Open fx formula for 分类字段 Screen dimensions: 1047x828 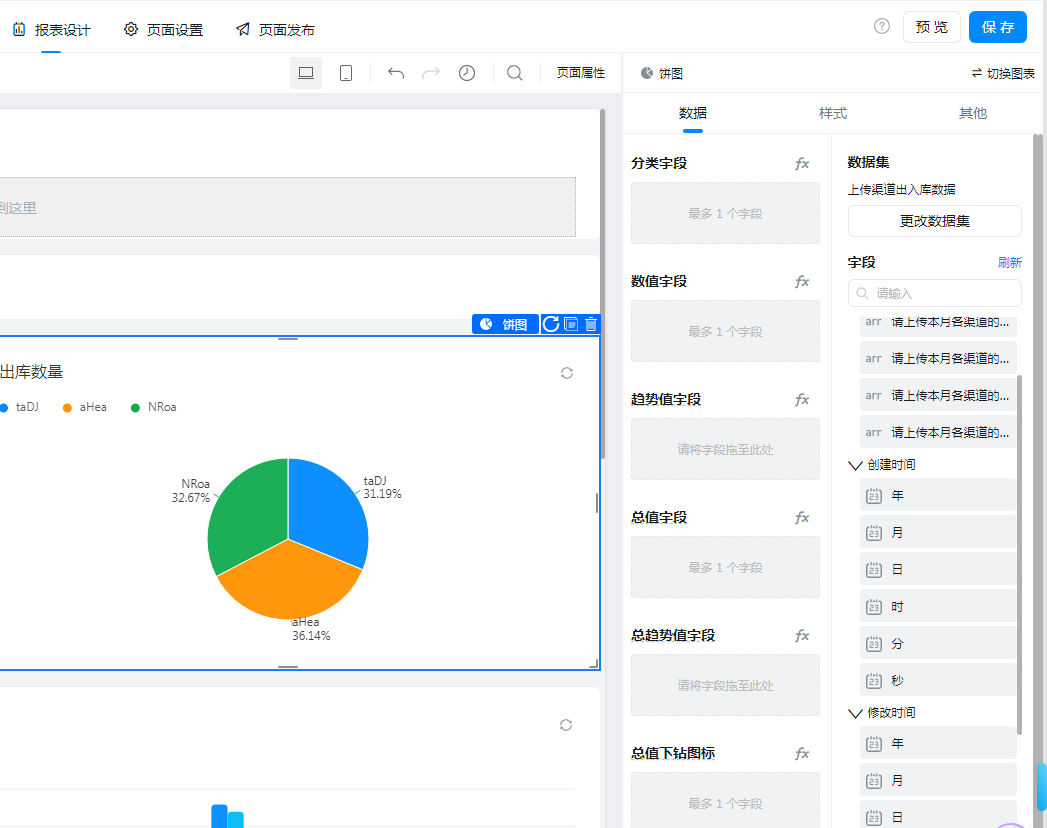(802, 164)
